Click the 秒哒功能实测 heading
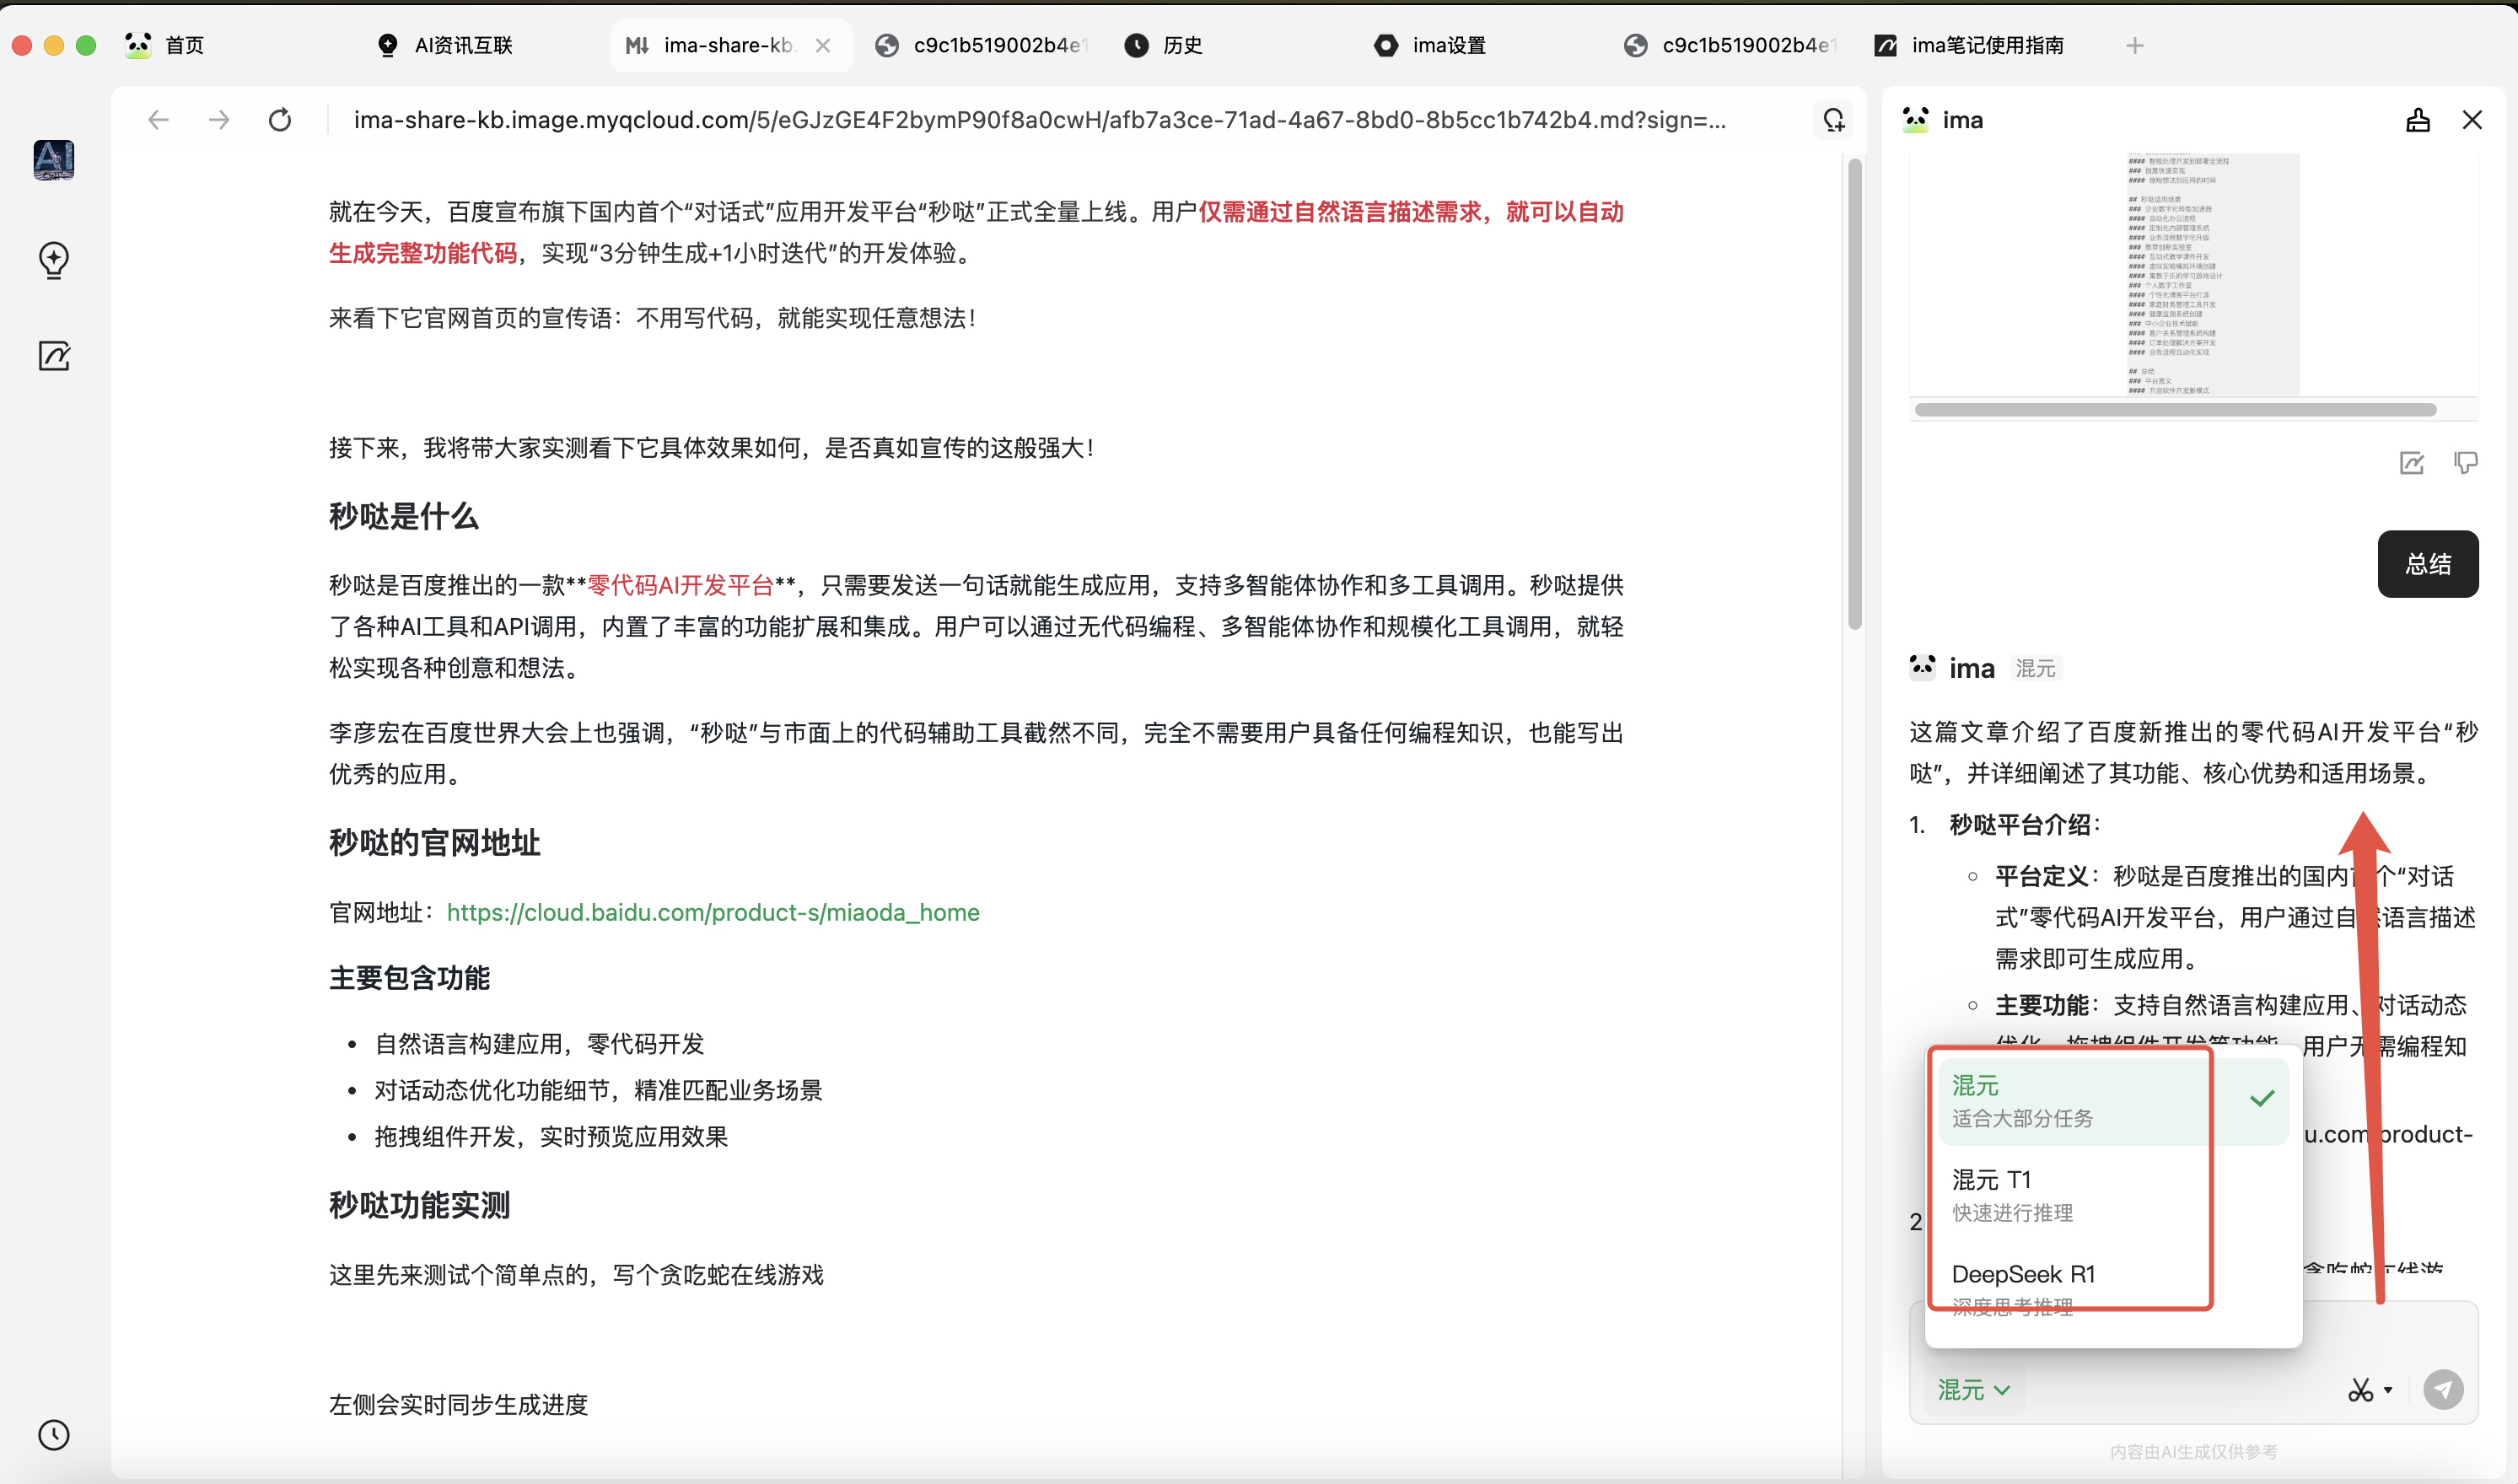The height and width of the screenshot is (1484, 2518). coord(420,1206)
